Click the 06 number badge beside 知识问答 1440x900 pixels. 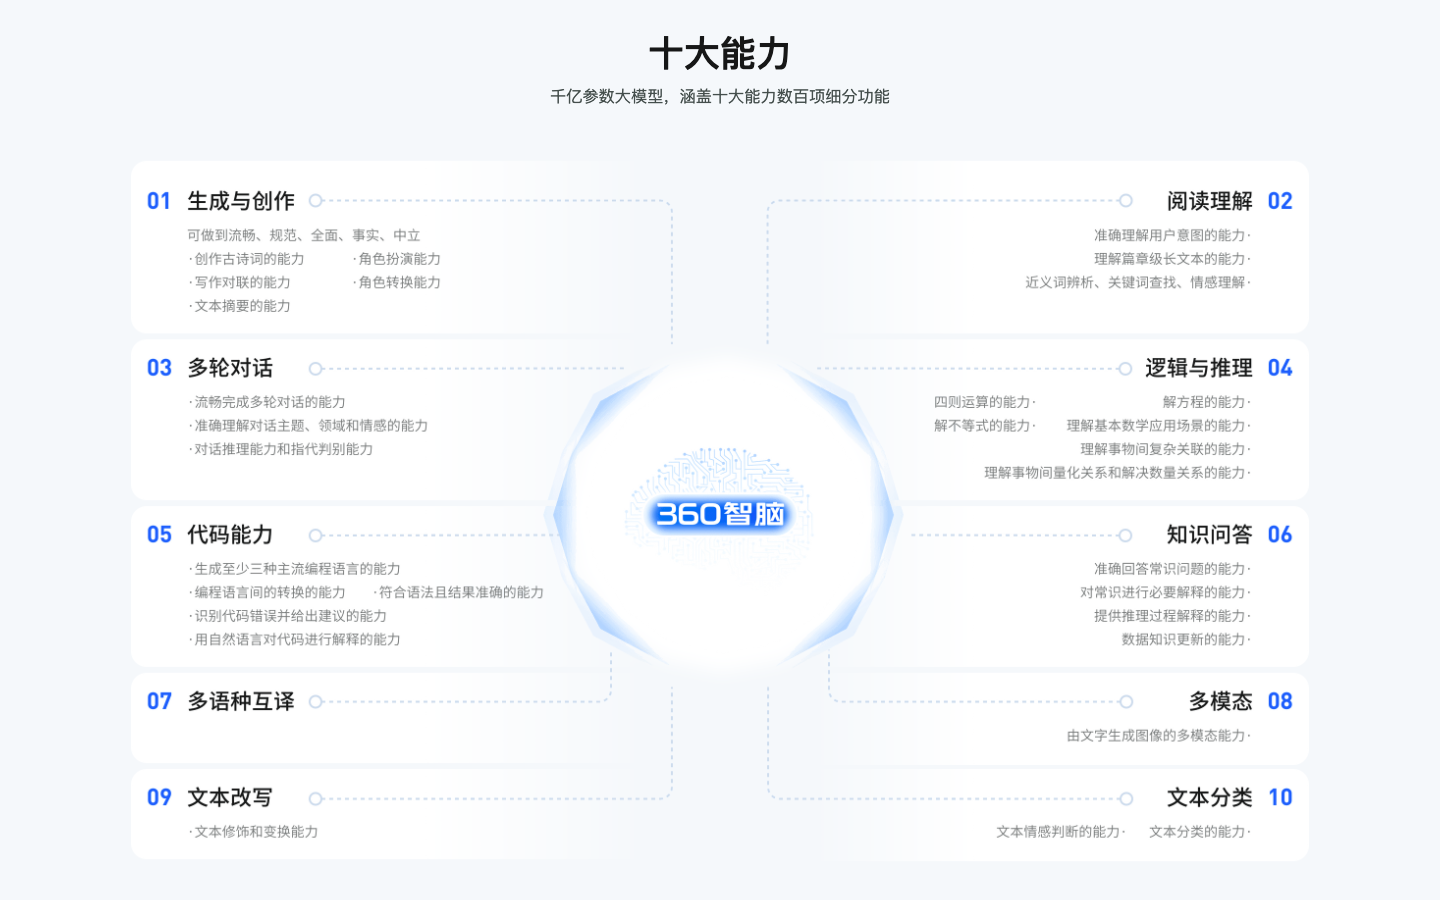click(x=1281, y=535)
